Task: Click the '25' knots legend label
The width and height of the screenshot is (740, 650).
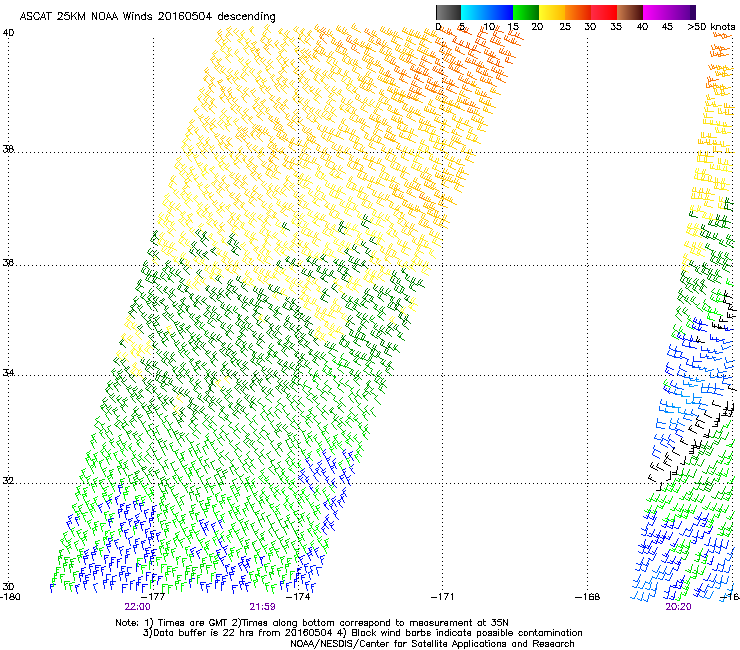Action: pos(565,27)
